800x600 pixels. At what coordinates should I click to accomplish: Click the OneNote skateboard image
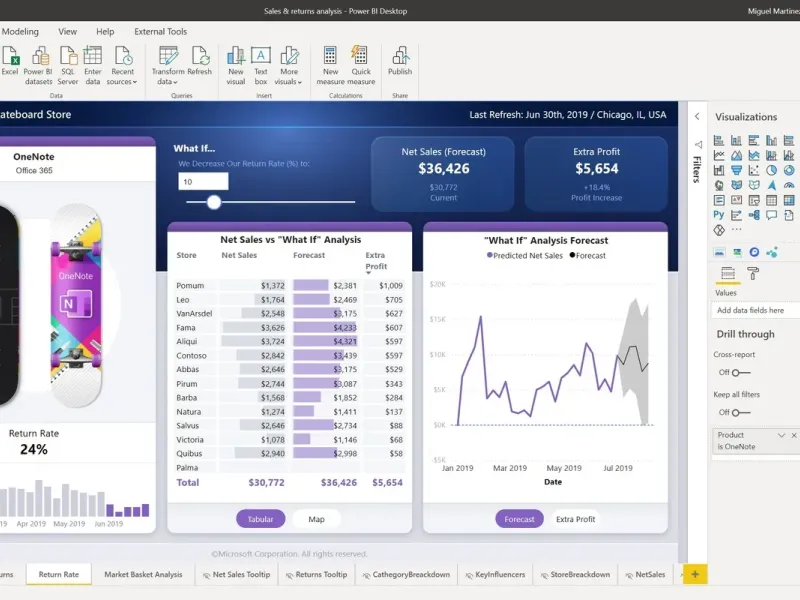click(x=76, y=305)
